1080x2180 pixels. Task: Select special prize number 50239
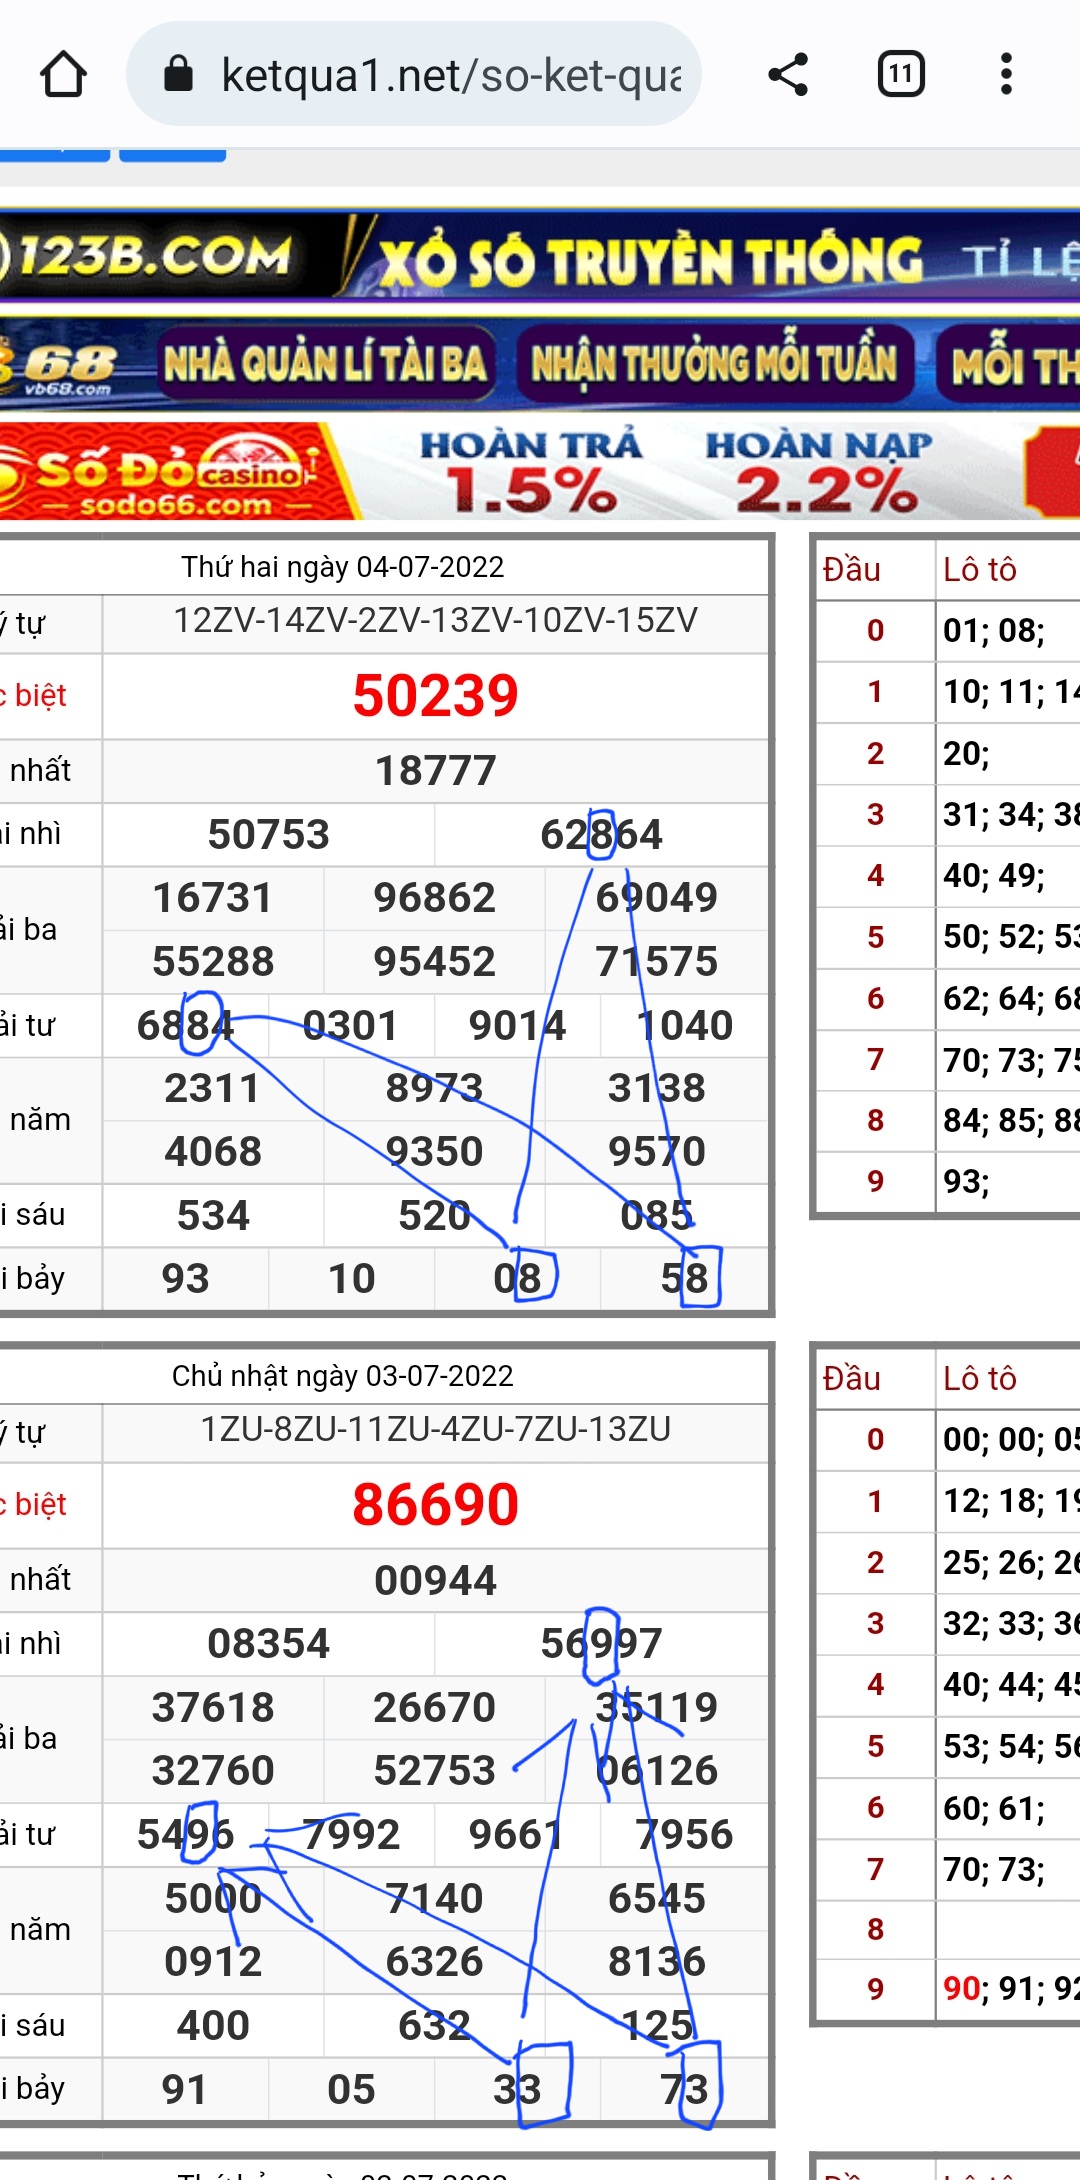436,696
